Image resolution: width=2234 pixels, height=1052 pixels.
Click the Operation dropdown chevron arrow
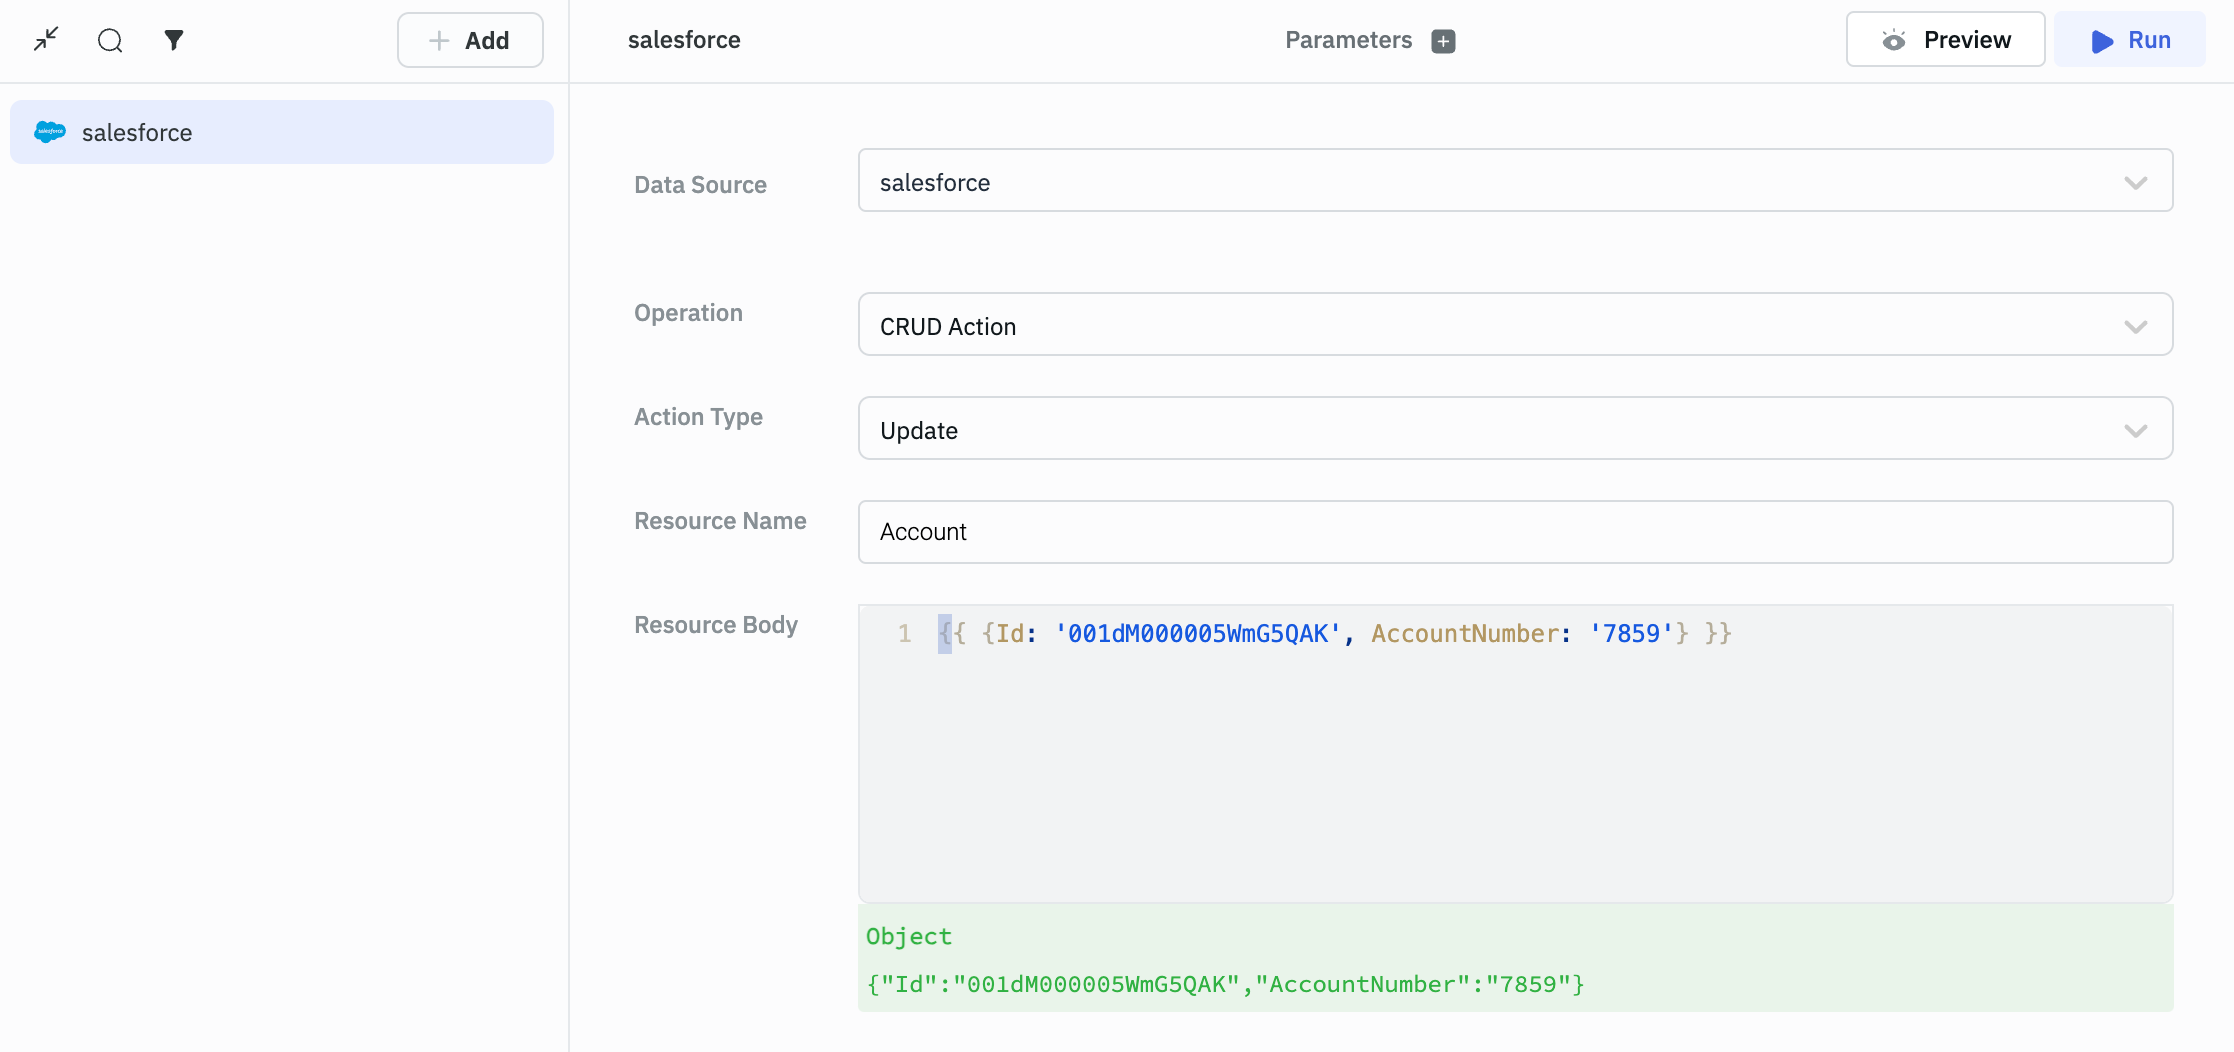tap(2136, 327)
